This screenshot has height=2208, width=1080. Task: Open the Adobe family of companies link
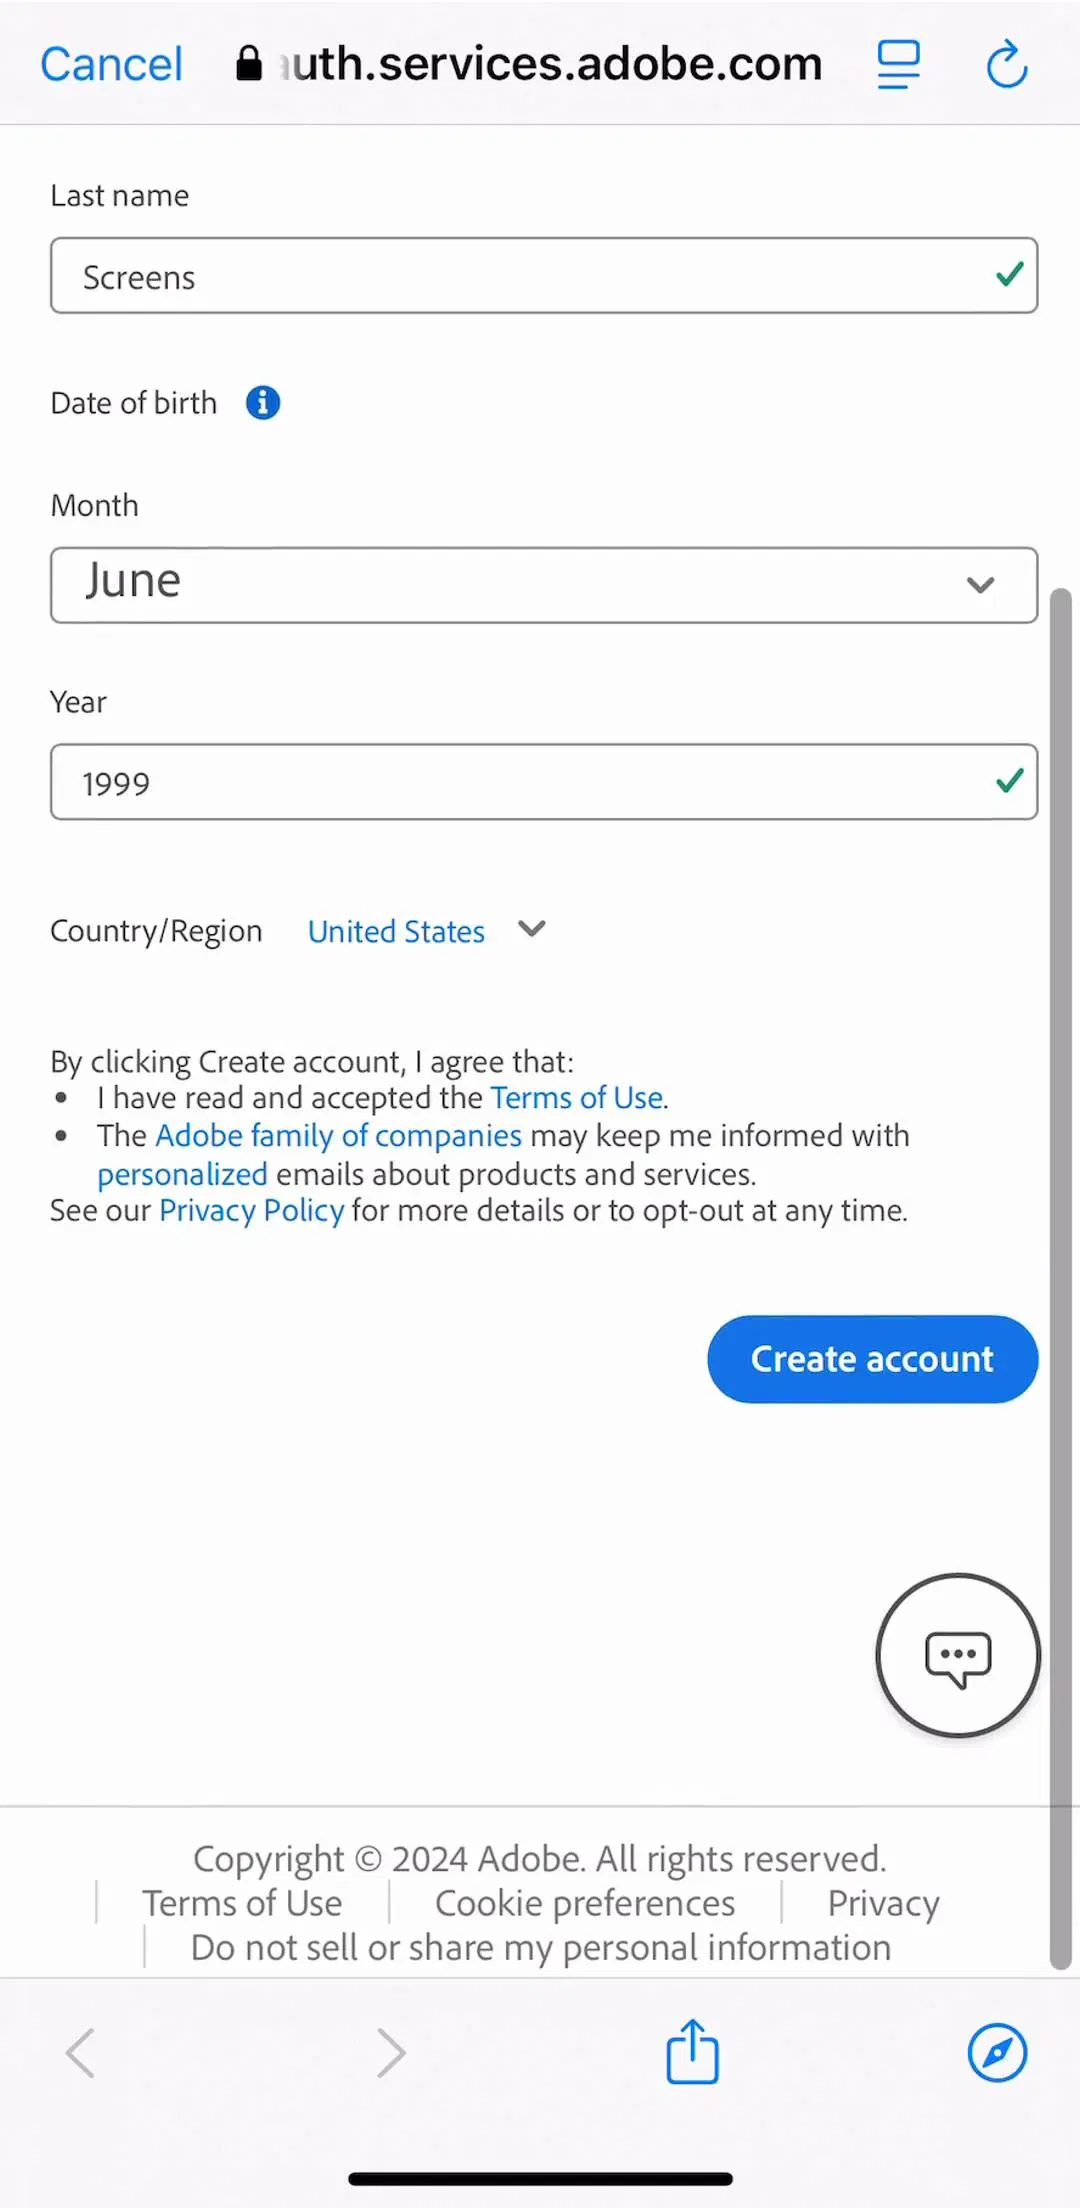tap(338, 1136)
